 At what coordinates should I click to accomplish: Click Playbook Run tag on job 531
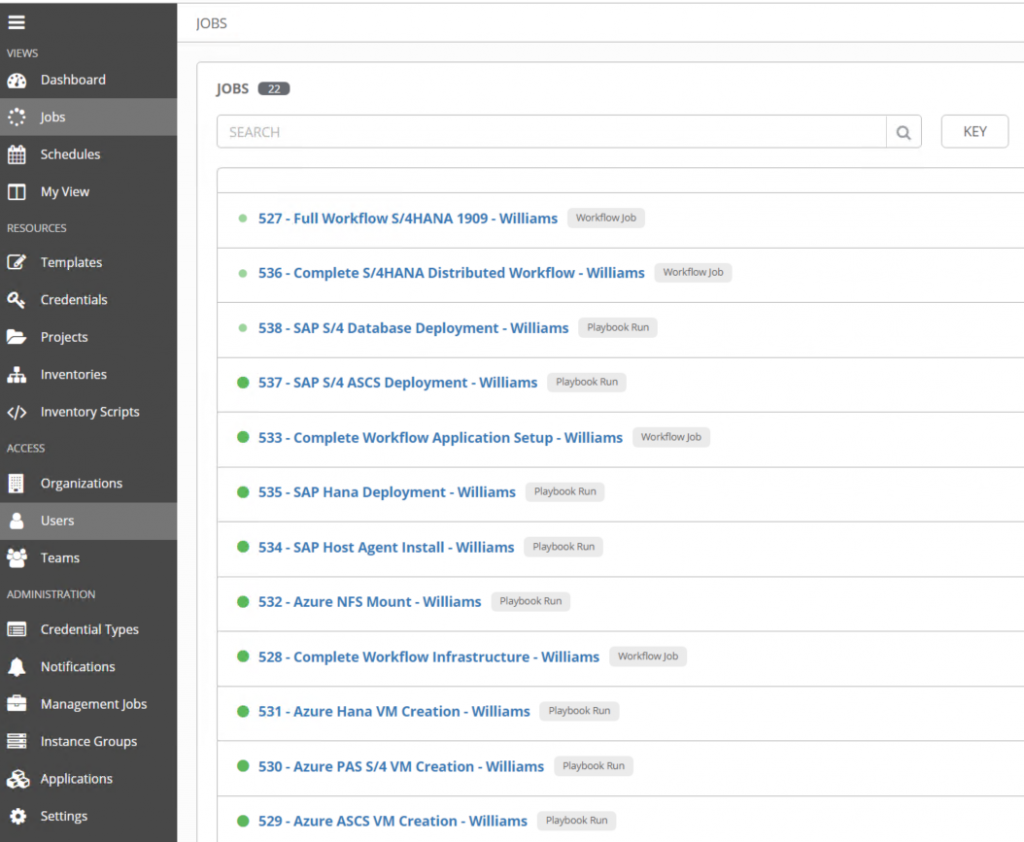[579, 711]
